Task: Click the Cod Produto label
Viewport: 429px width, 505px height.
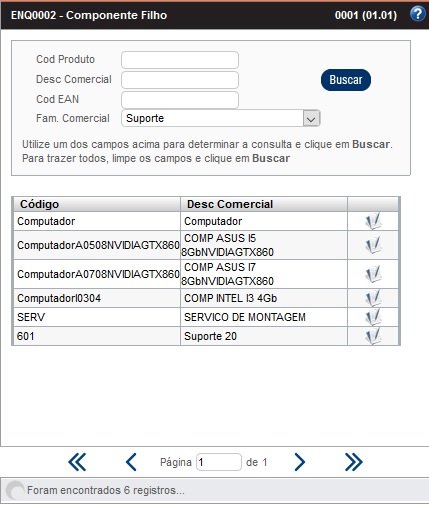Action: click(x=65, y=59)
